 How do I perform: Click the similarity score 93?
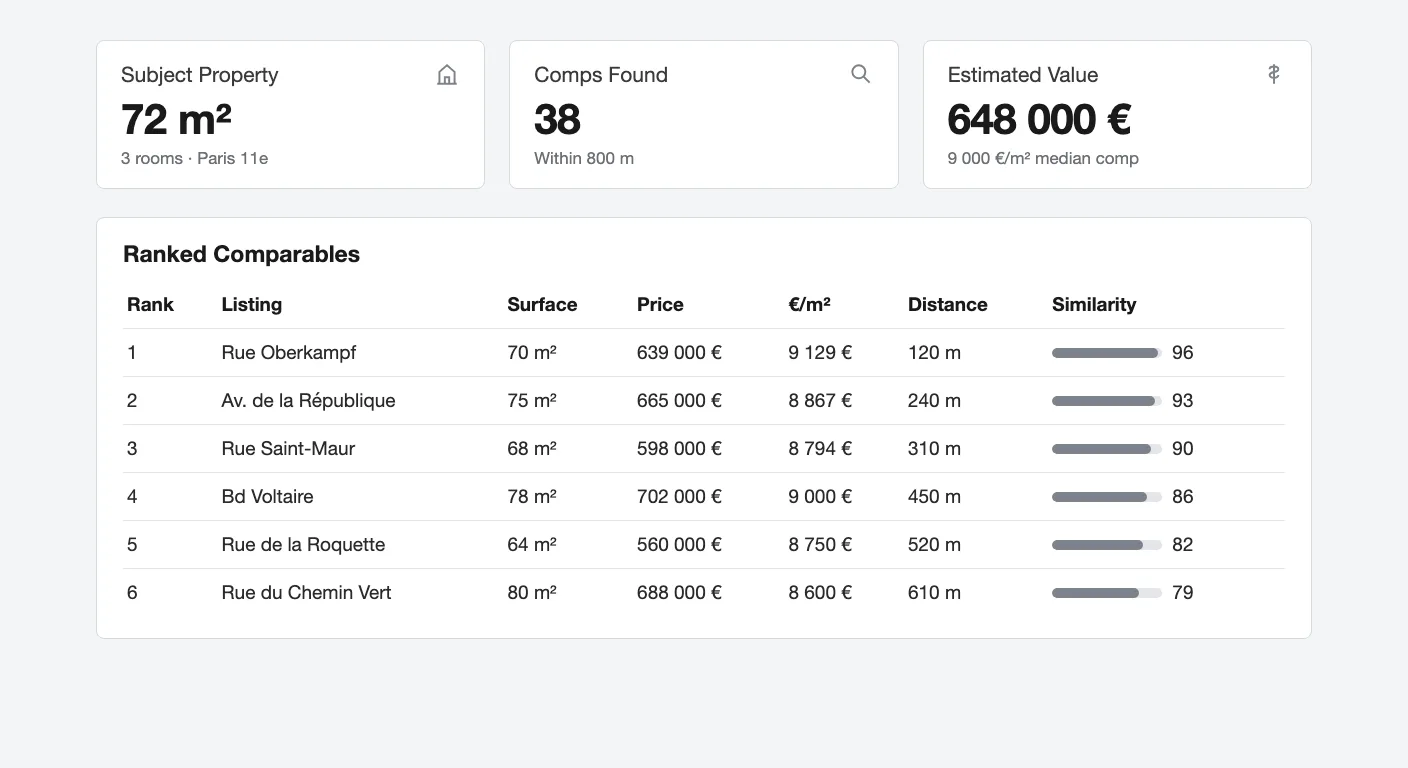(1183, 401)
